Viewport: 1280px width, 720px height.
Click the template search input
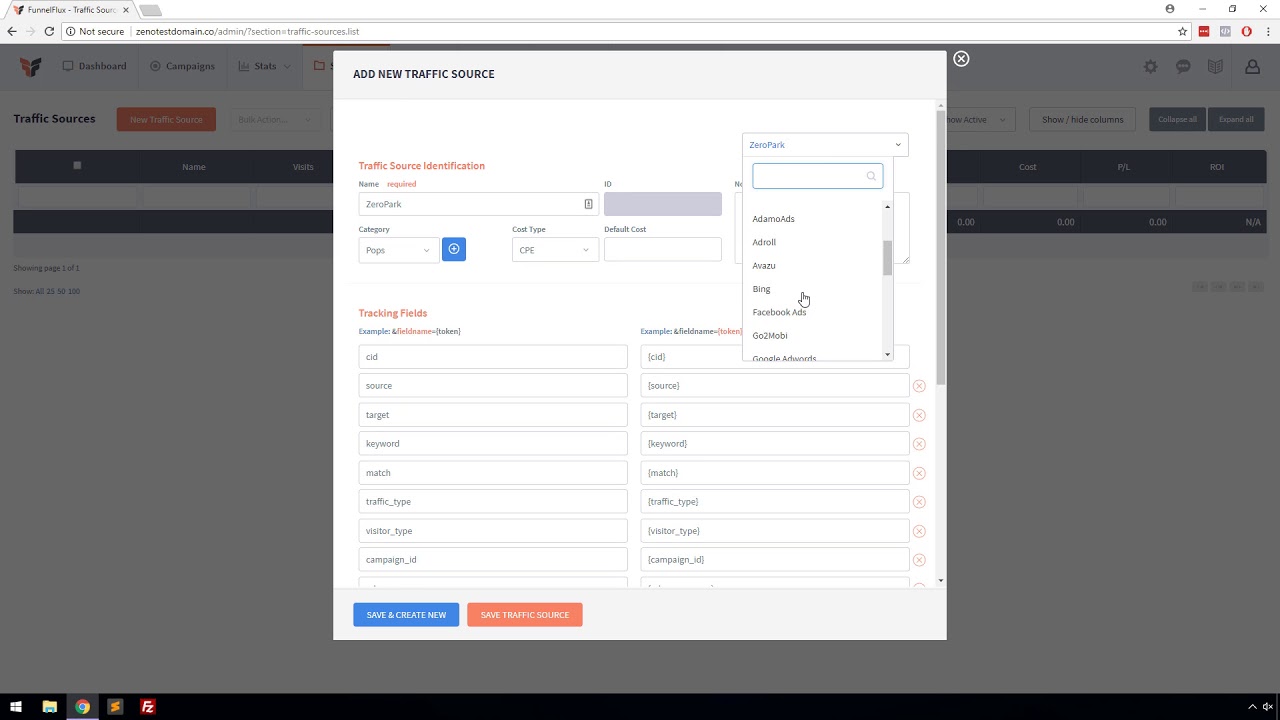(x=817, y=176)
